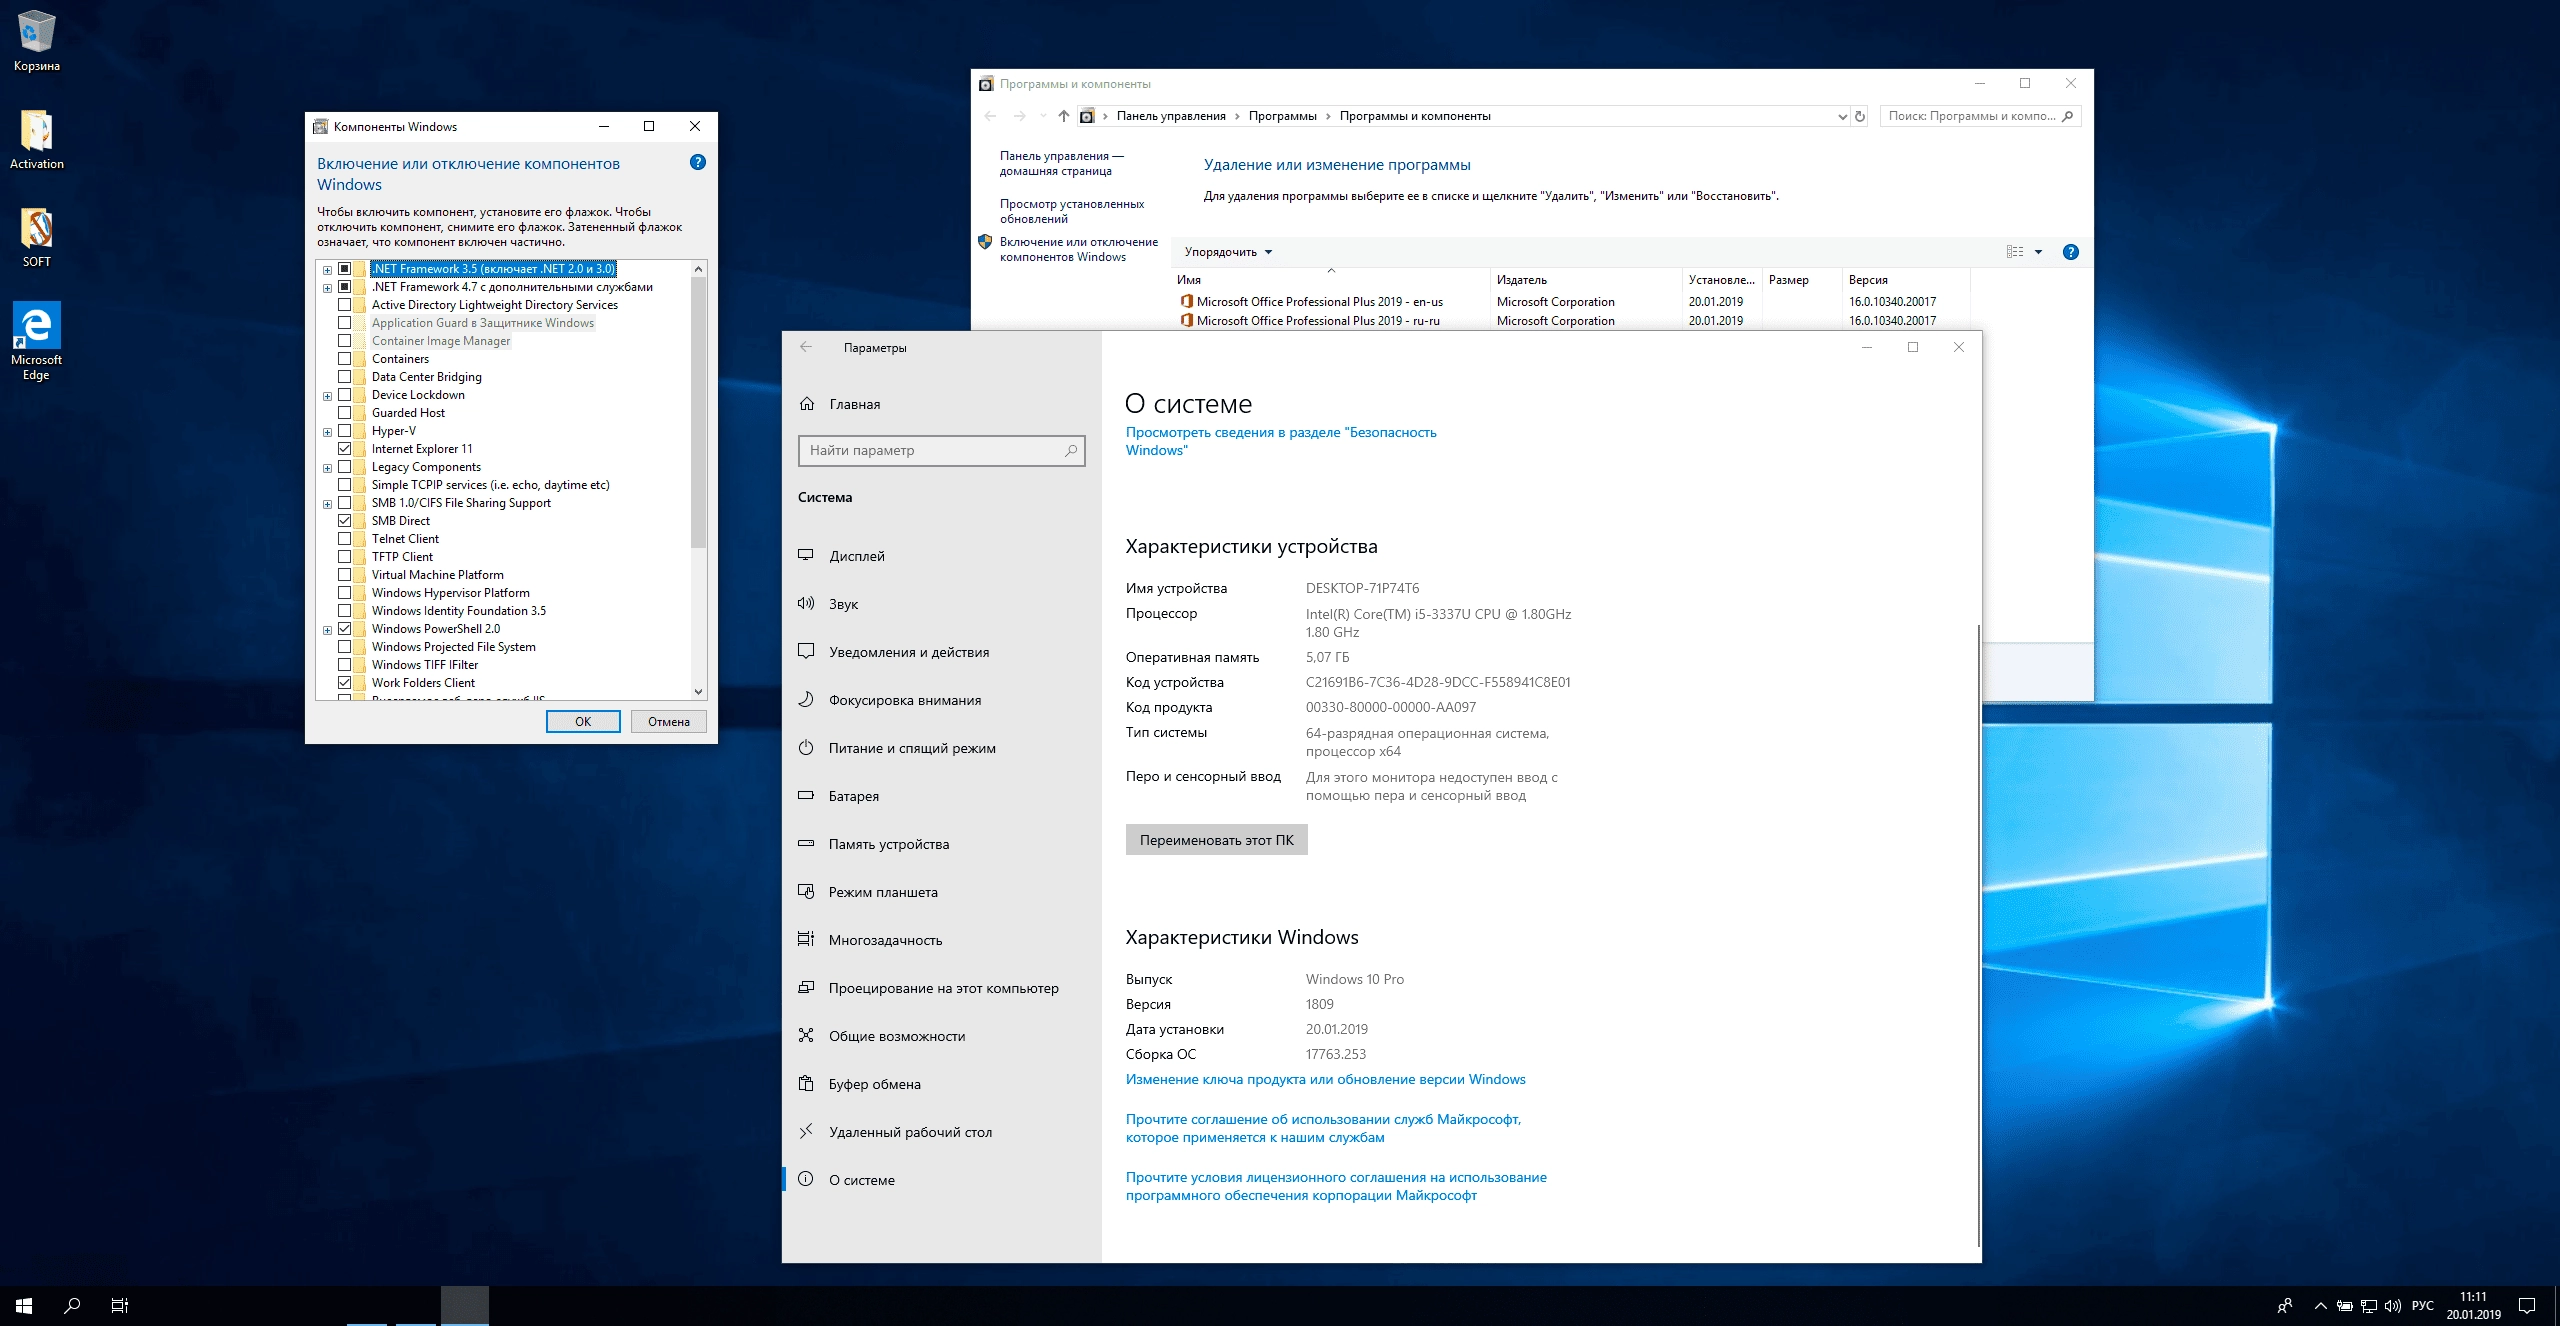The height and width of the screenshot is (1326, 2560).
Task: Open link Изменение ключа продукта или обновление версии Windows
Action: (1325, 1079)
